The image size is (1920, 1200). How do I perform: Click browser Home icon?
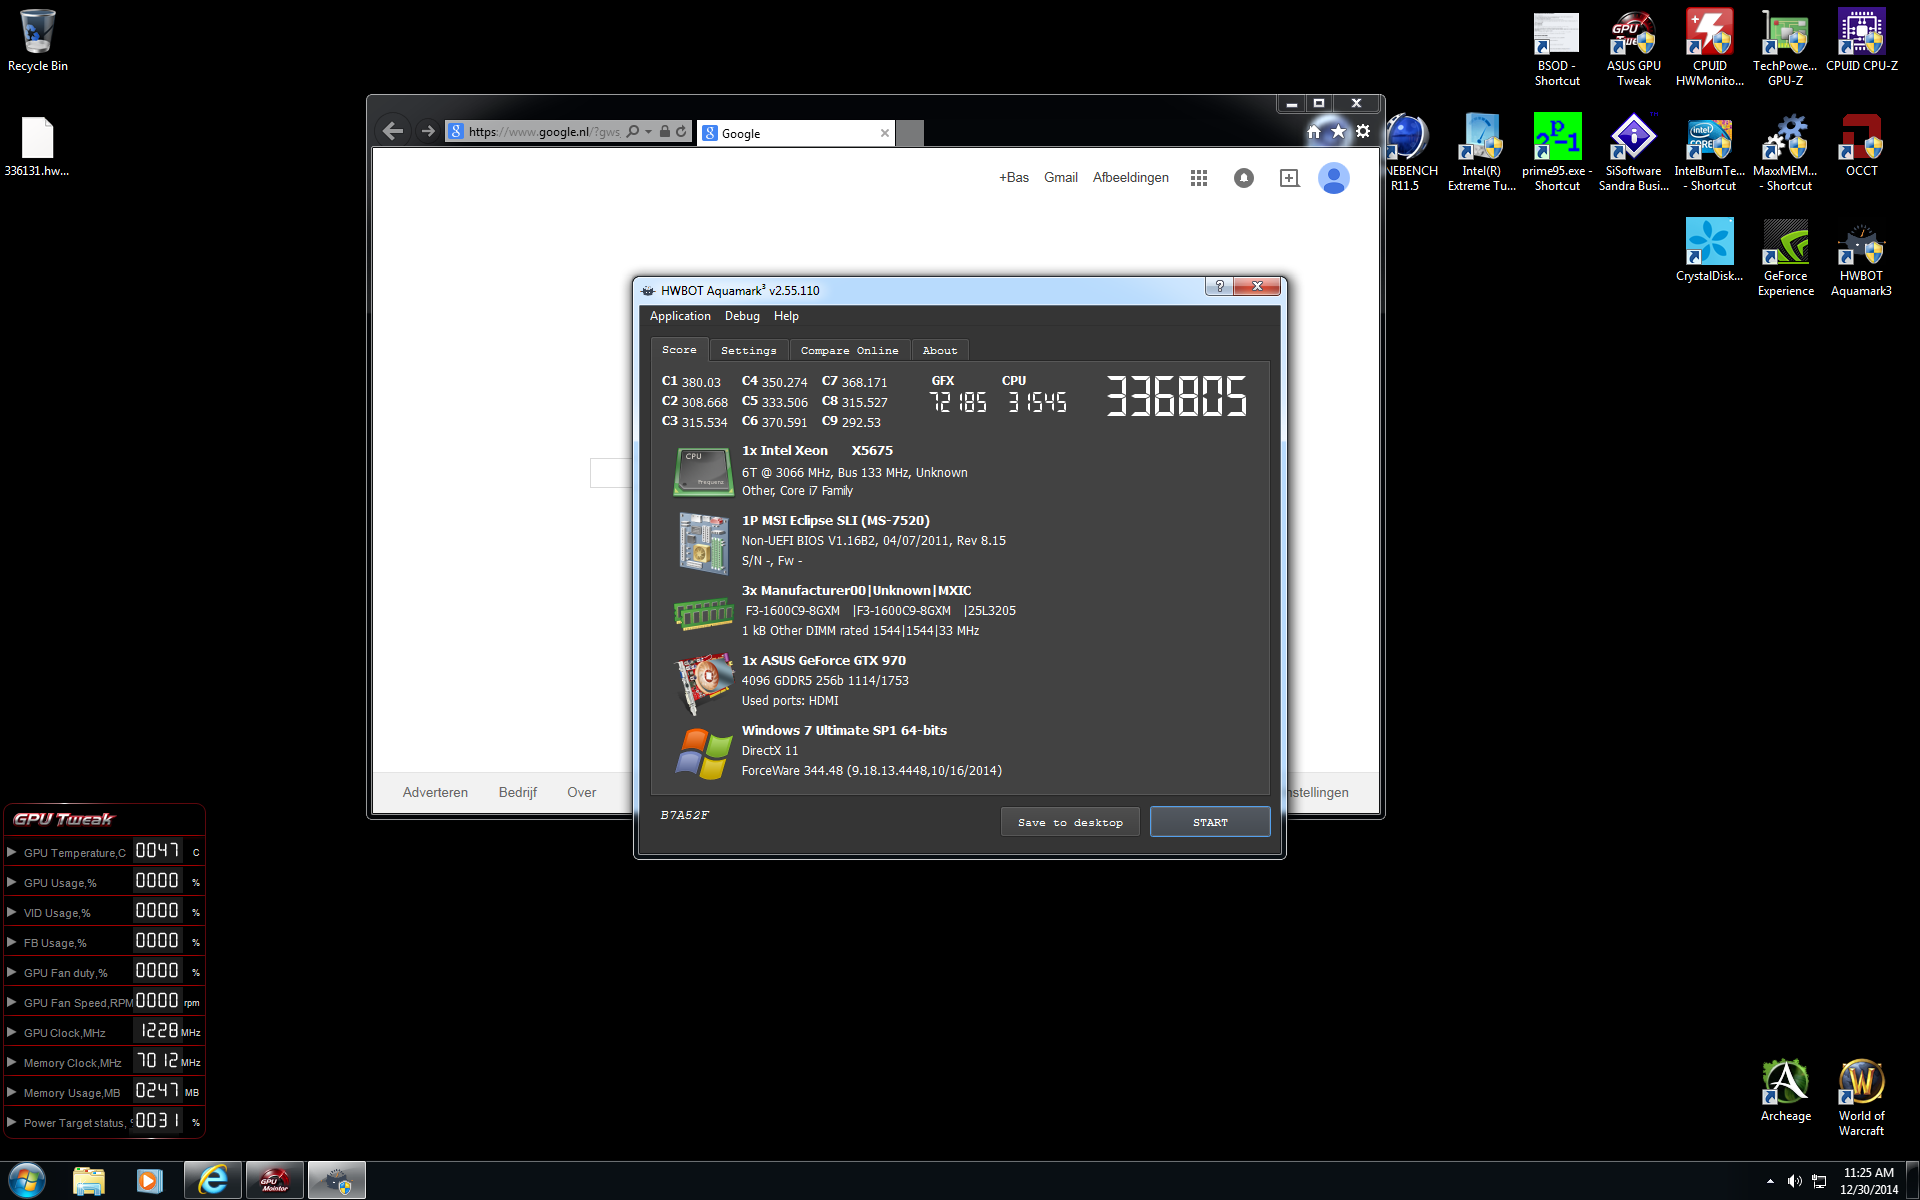pos(1314,131)
